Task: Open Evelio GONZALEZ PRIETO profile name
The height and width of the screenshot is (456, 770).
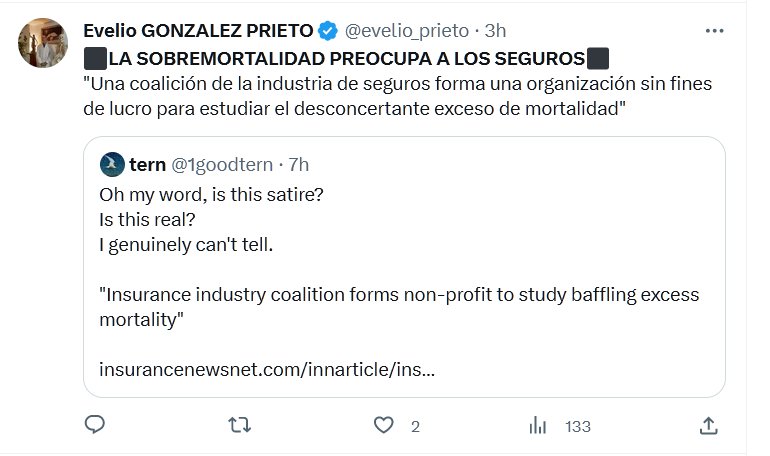Action: [198, 31]
